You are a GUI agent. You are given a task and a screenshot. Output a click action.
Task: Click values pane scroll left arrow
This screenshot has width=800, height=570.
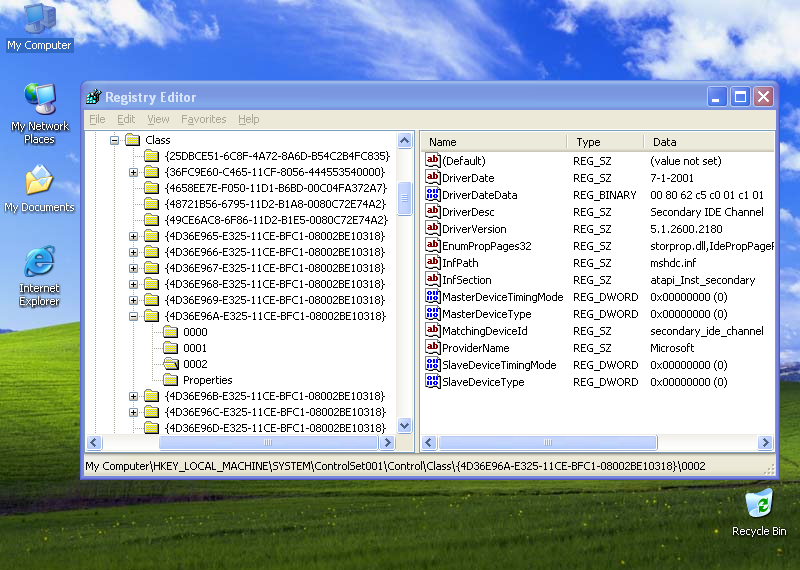pyautogui.click(x=429, y=442)
